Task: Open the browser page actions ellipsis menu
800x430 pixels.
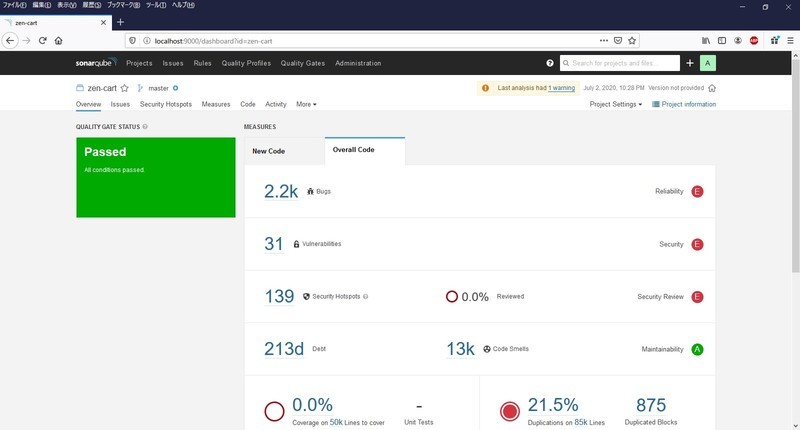Action: coord(604,41)
